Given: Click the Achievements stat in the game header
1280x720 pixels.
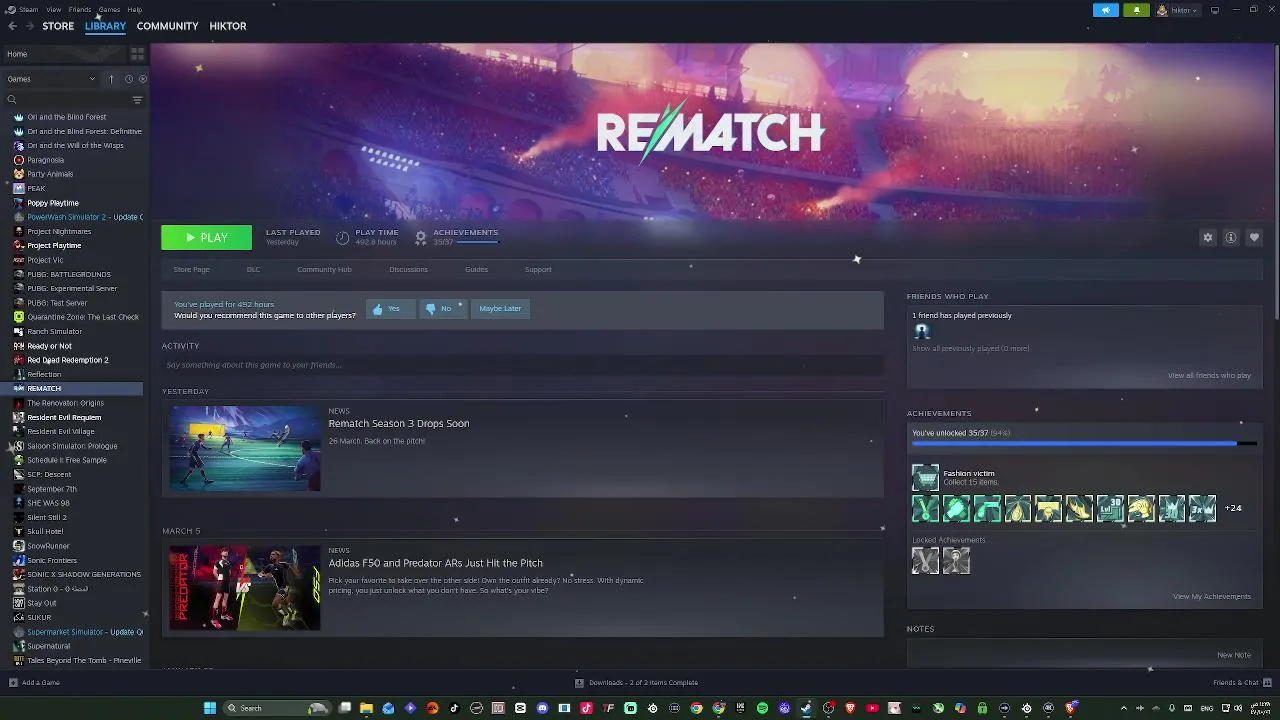Looking at the screenshot, I should click(x=457, y=237).
